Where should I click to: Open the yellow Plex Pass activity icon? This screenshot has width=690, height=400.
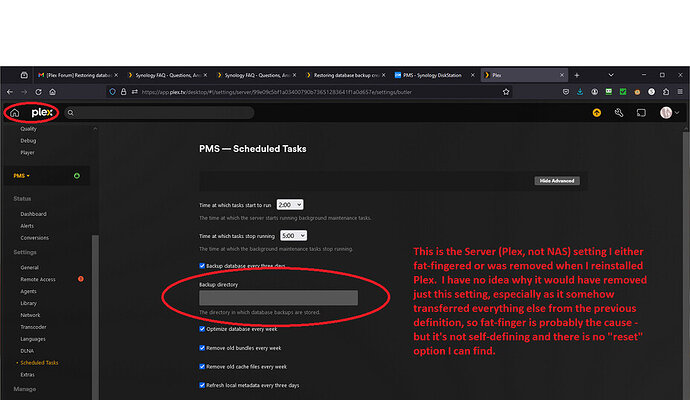click(x=597, y=113)
